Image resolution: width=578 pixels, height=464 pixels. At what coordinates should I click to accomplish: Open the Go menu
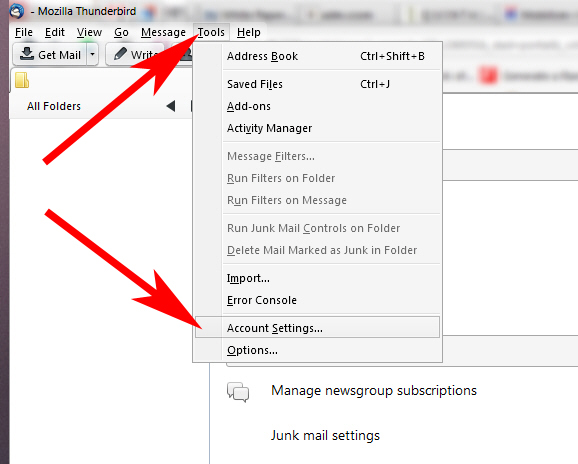click(121, 32)
